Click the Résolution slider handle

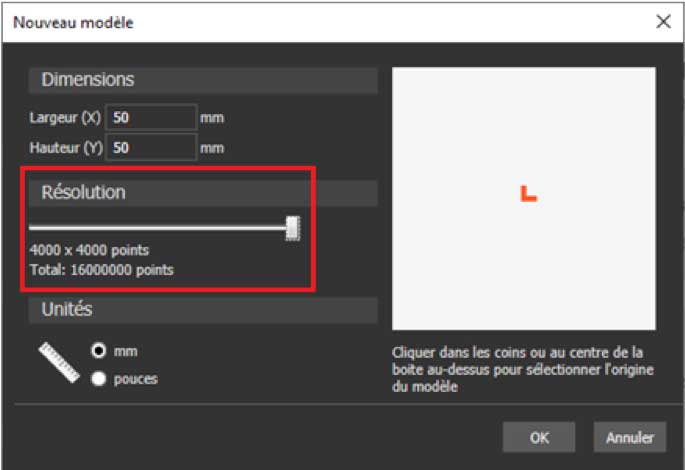[293, 228]
